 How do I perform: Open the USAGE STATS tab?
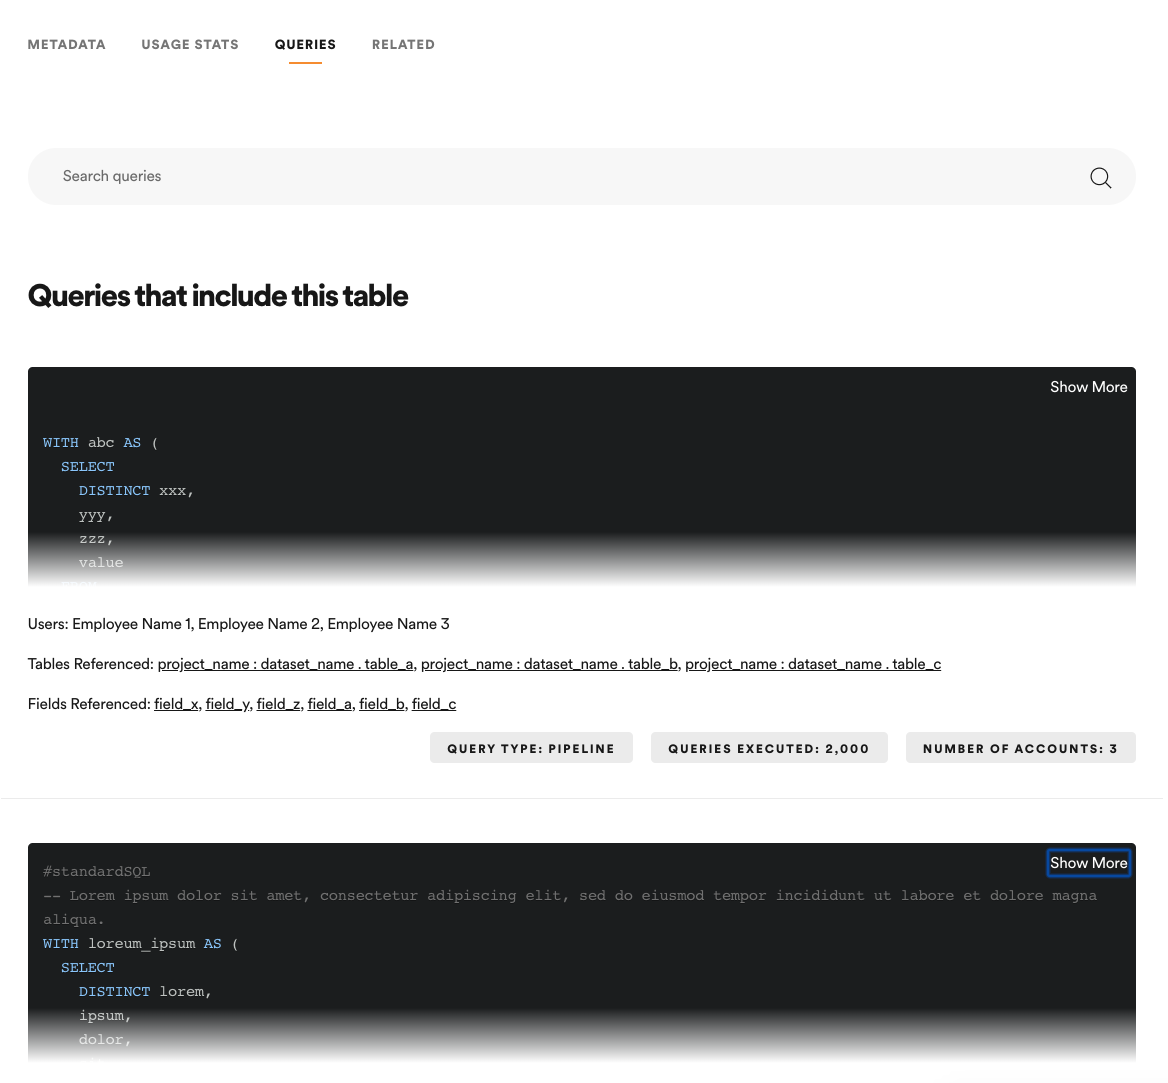pos(190,44)
